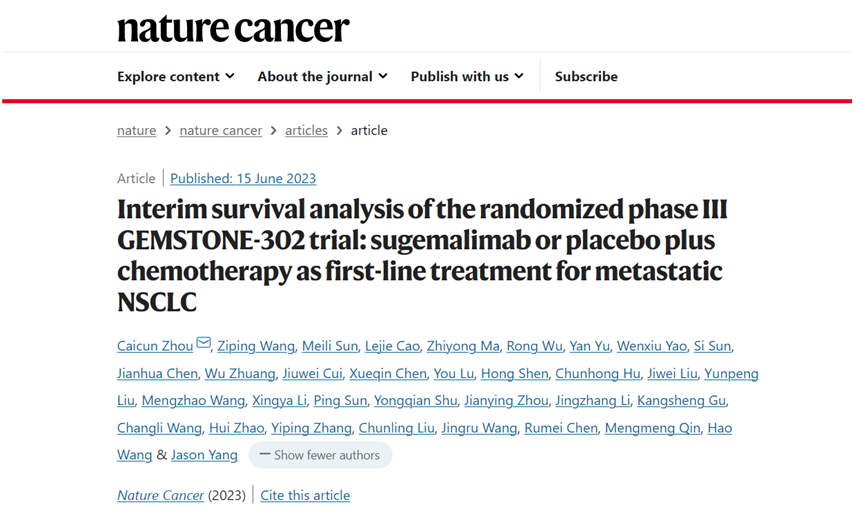This screenshot has height=527, width=856.
Task: Click the Nature Cancer journal link
Action: tap(160, 495)
